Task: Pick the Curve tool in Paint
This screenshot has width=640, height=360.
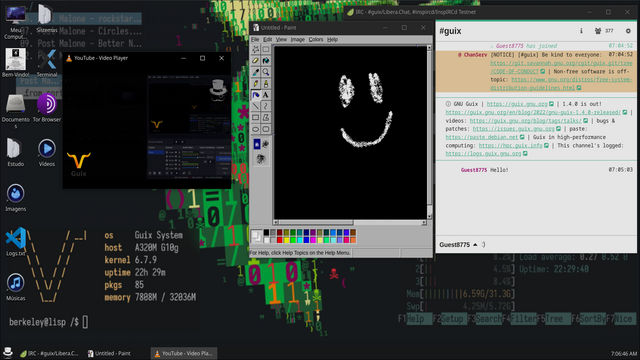Action: [x=266, y=107]
